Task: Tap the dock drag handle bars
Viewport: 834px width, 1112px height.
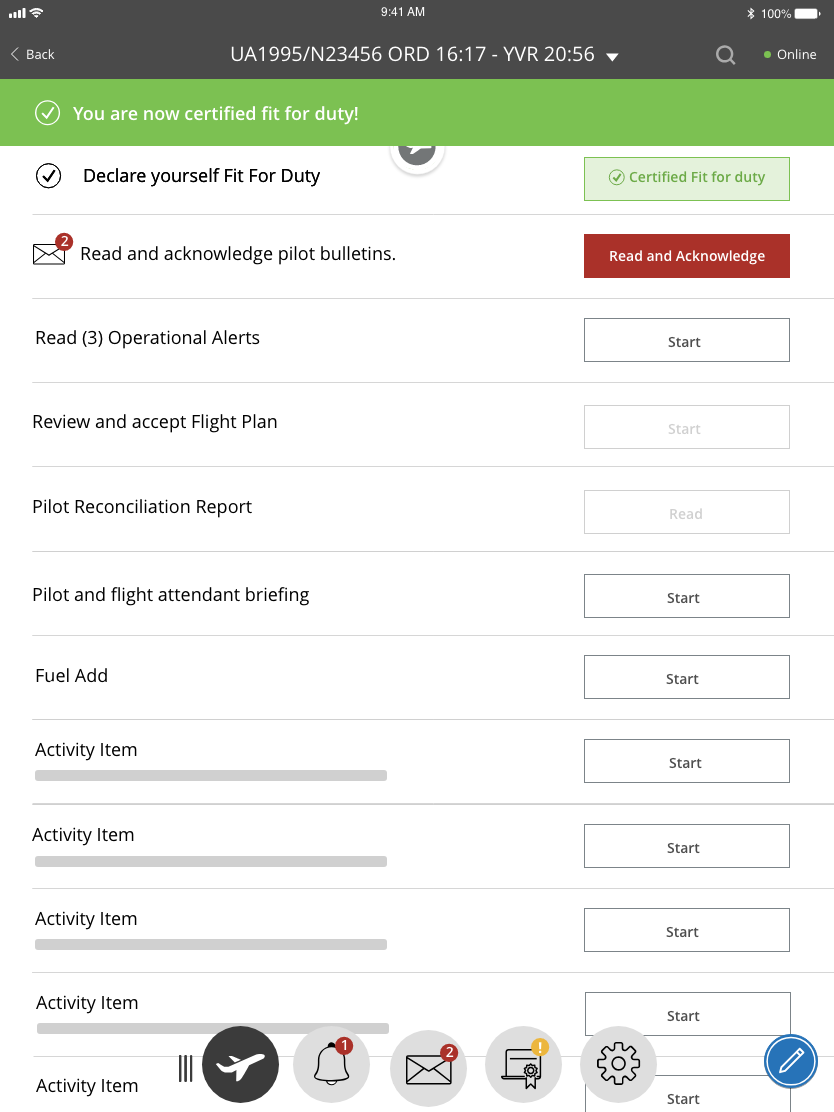Action: (x=185, y=1068)
